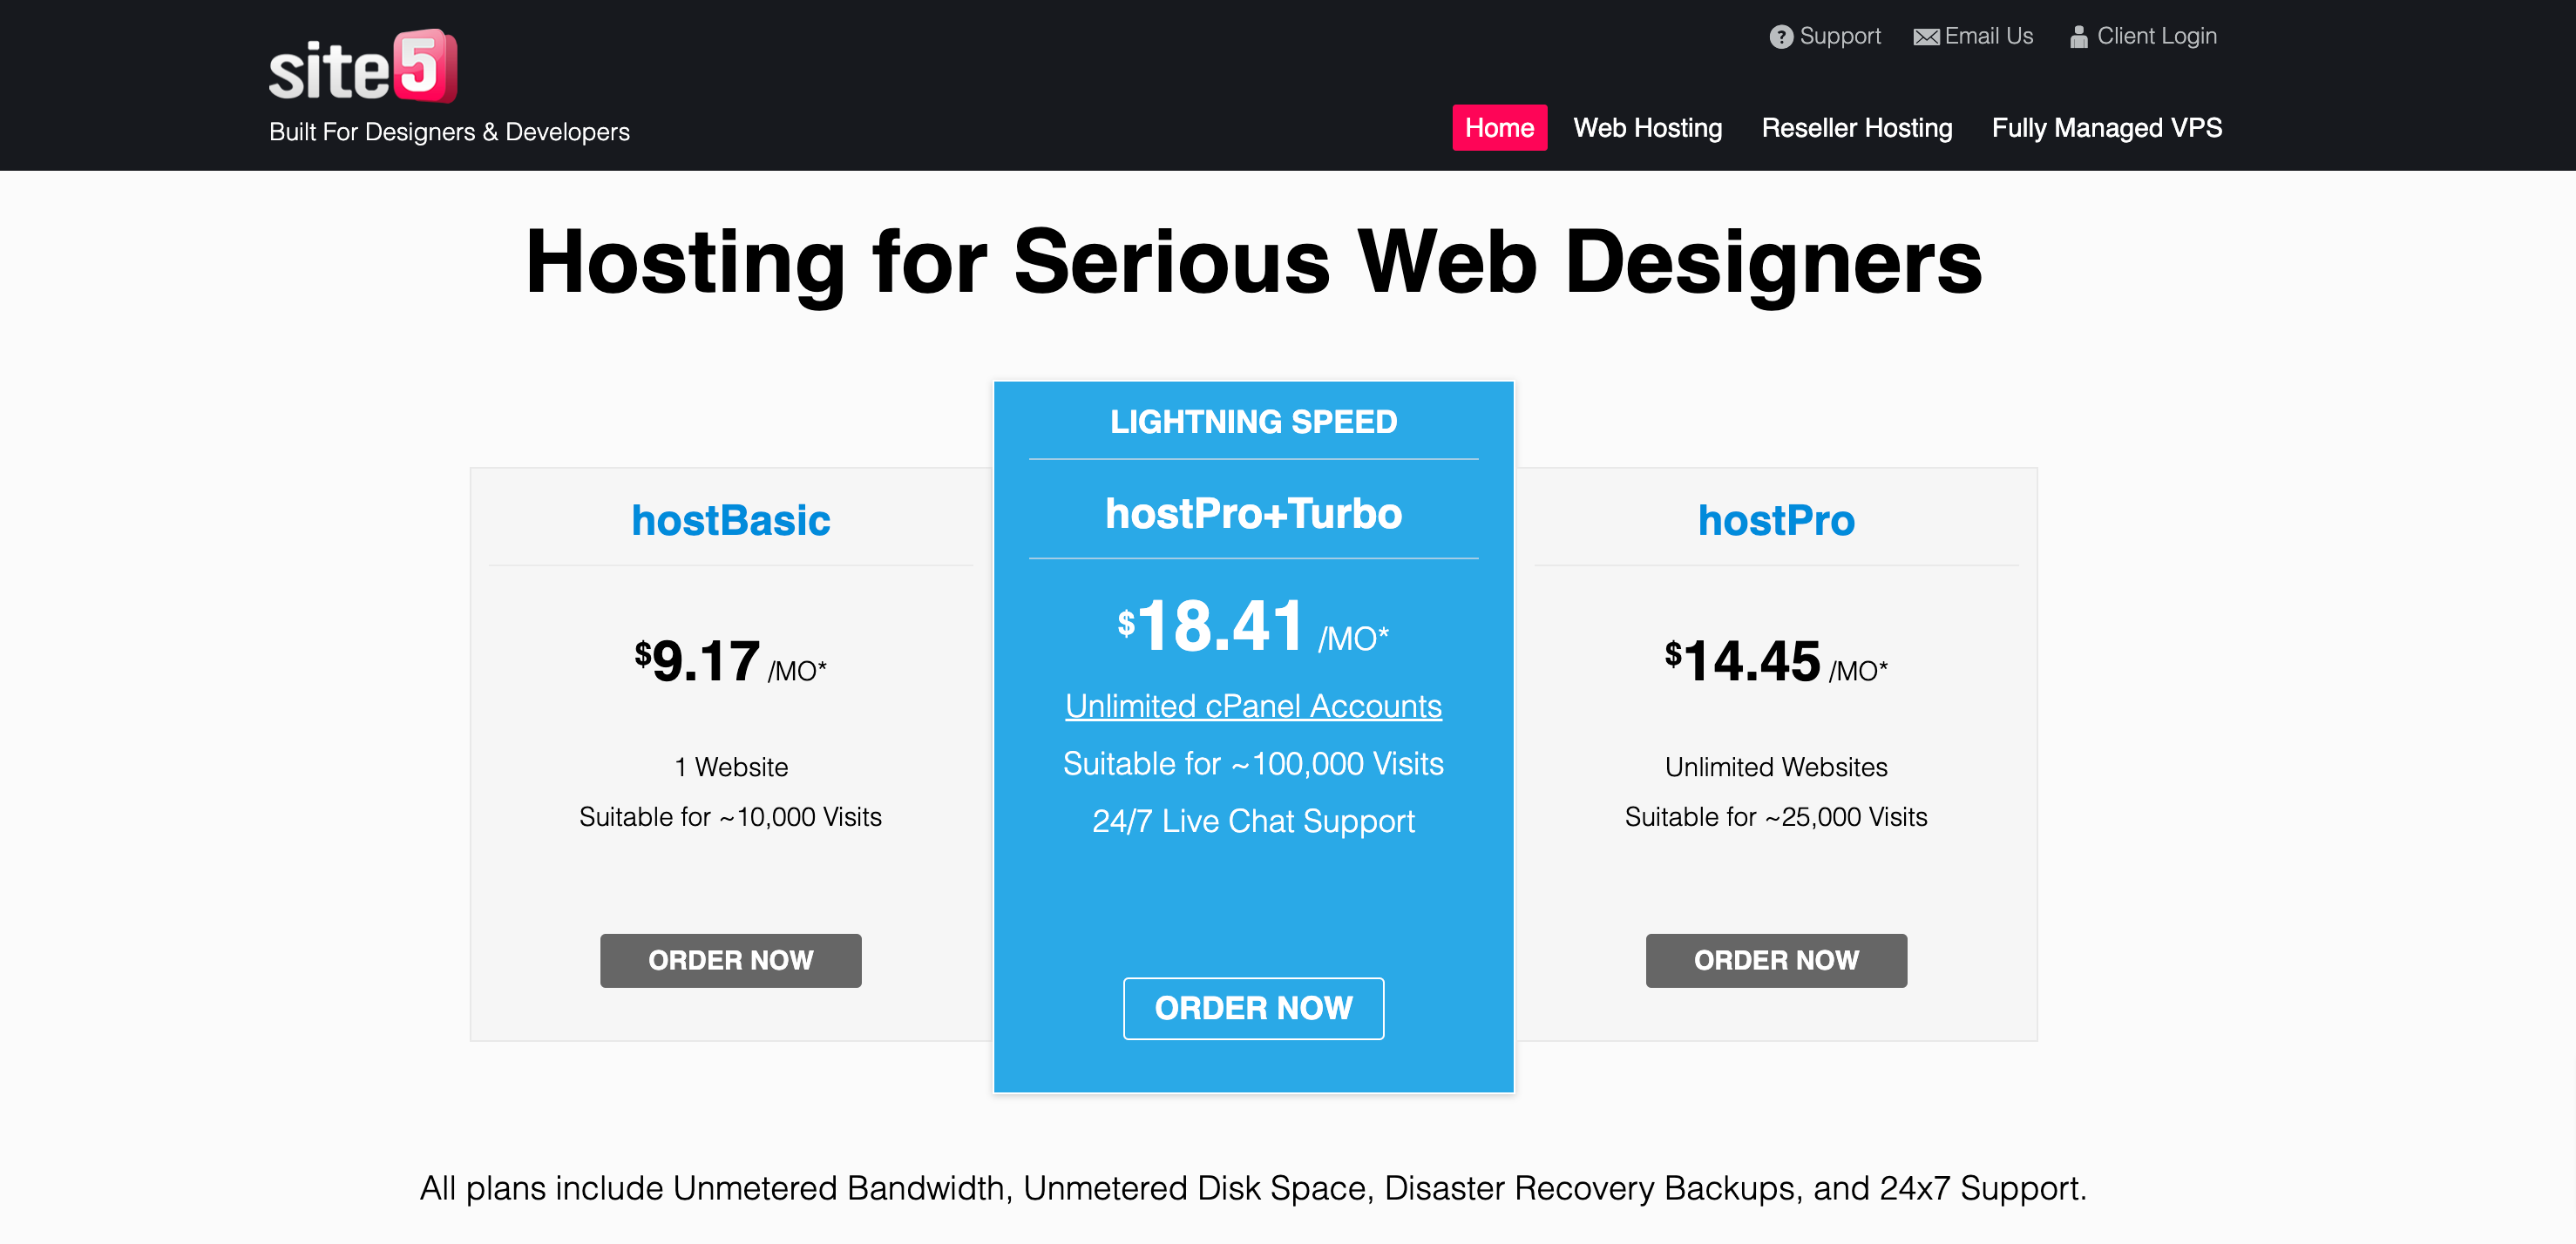Click the Unlimited cPanel Accounts link
This screenshot has width=2576, height=1244.
pyautogui.click(x=1253, y=706)
